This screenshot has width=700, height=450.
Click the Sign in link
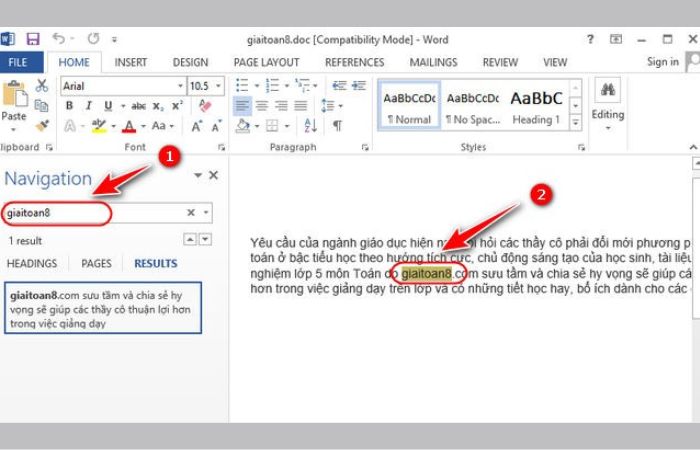pyautogui.click(x=663, y=62)
